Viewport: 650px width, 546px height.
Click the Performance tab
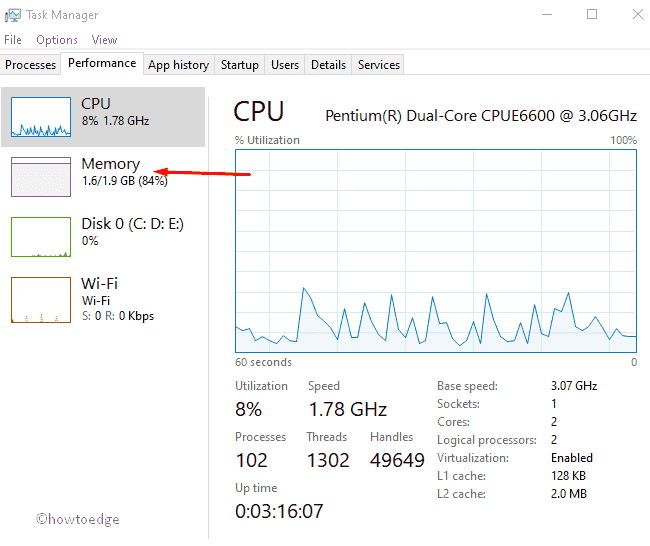[102, 63]
